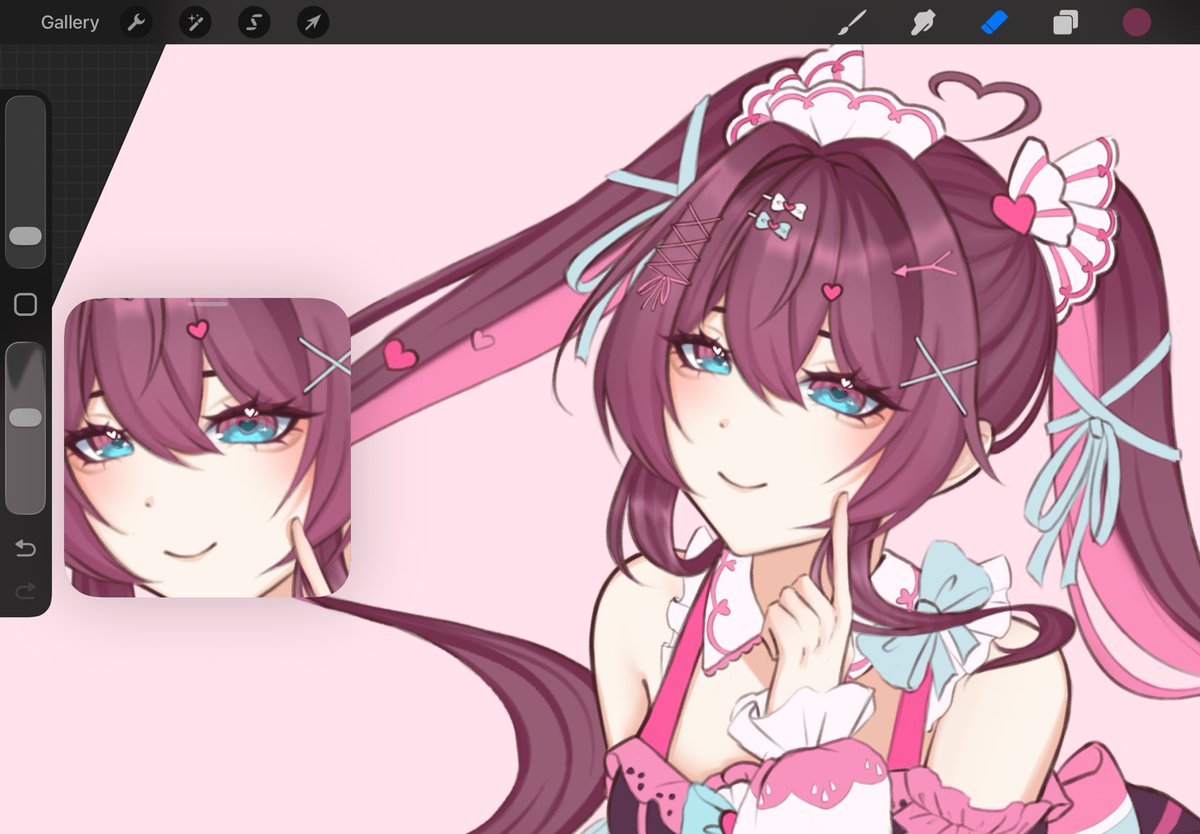Activate the Transform arrow tool
Viewport: 1200px width, 834px height.
(312, 22)
